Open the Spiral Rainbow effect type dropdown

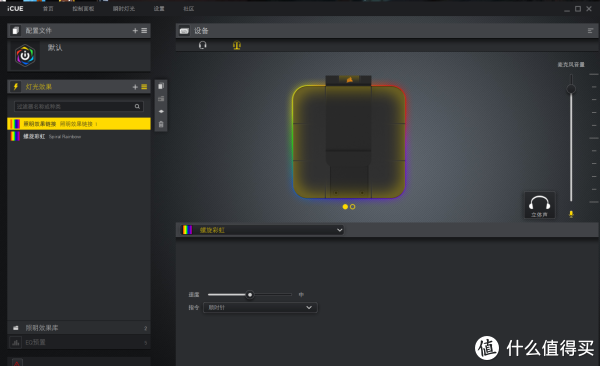tap(262, 230)
